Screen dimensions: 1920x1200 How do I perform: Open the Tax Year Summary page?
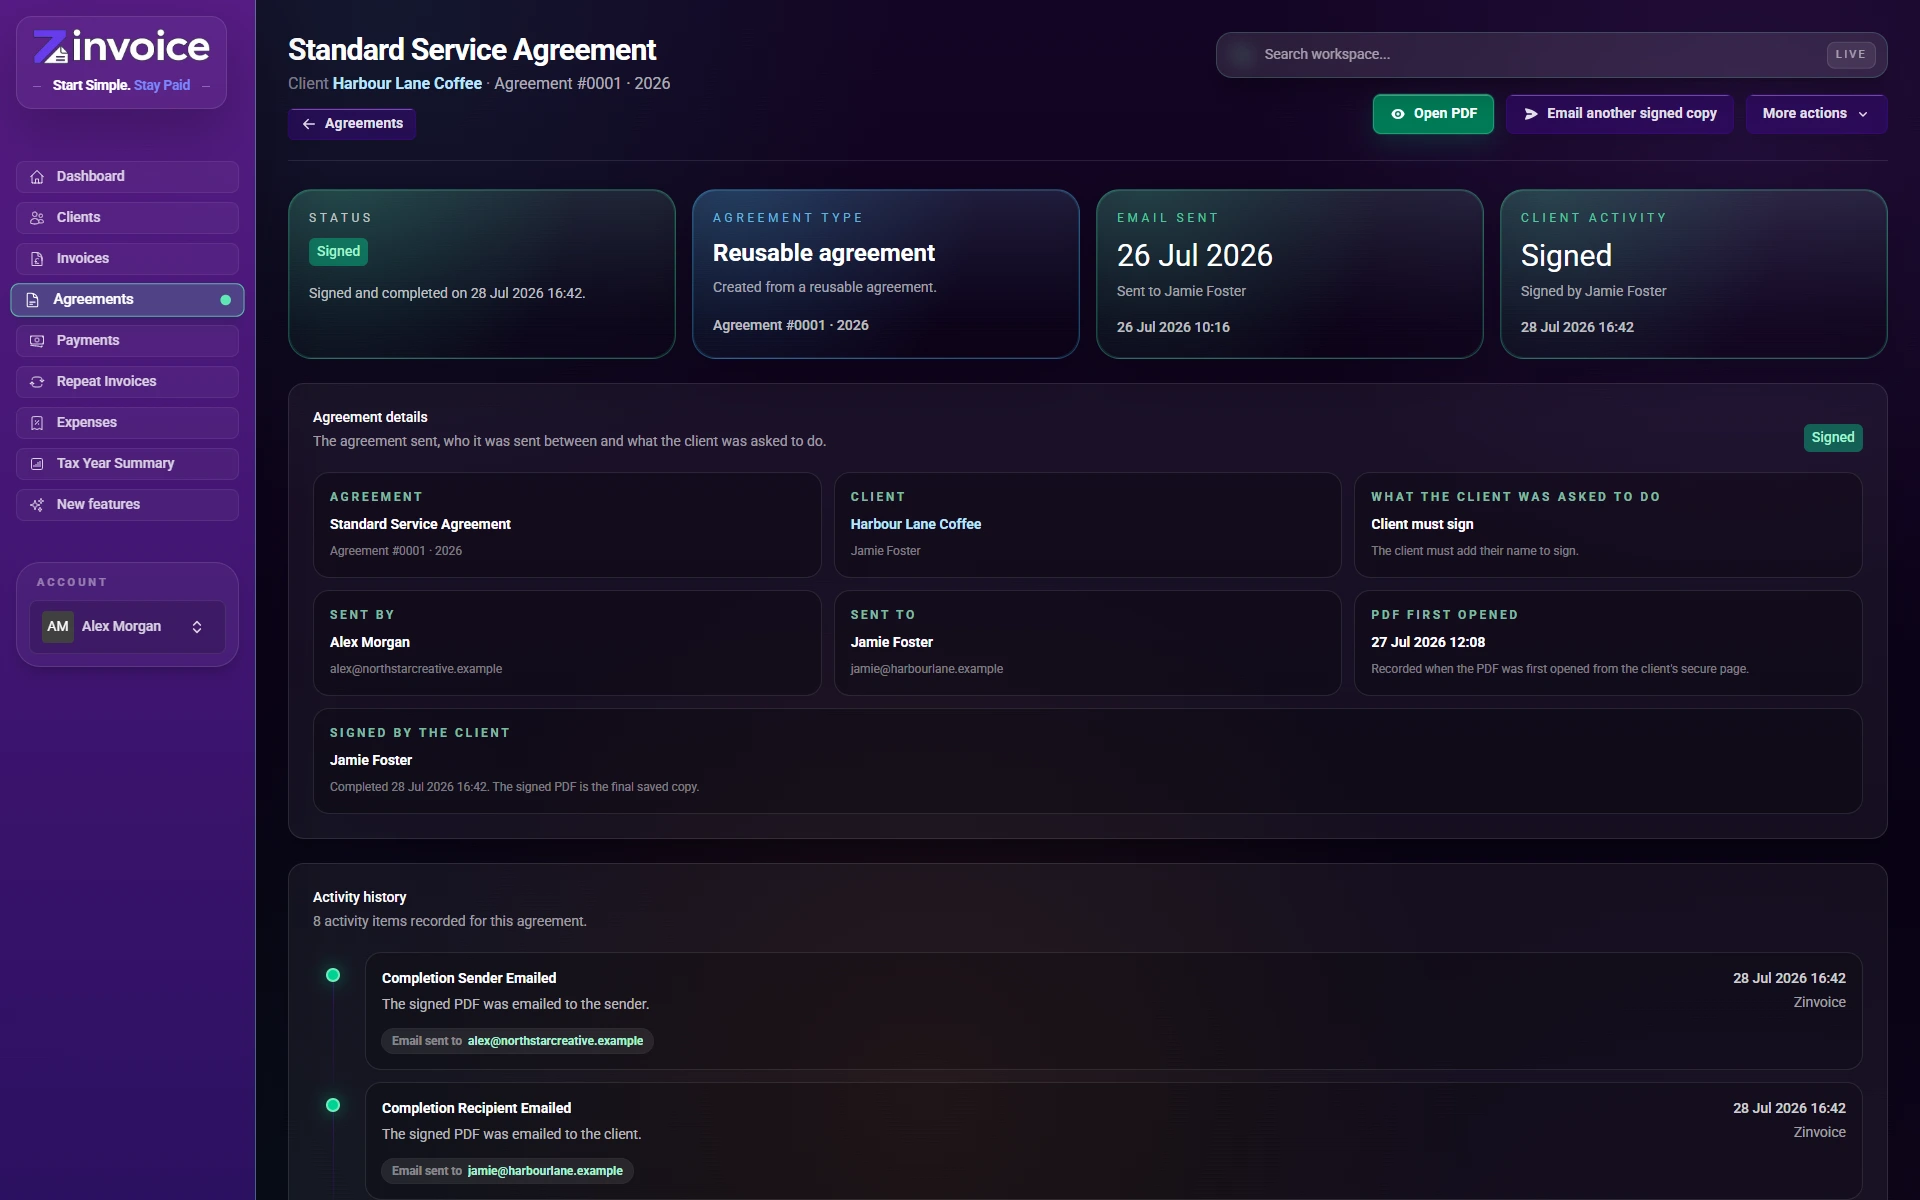pos(127,464)
